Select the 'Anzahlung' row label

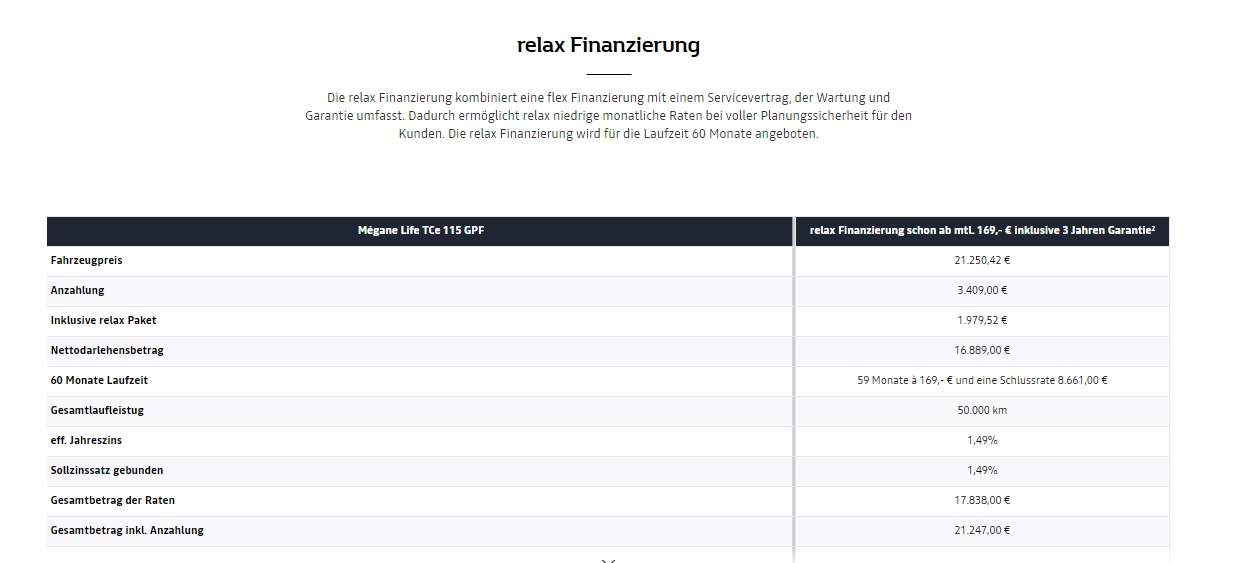tap(78, 291)
